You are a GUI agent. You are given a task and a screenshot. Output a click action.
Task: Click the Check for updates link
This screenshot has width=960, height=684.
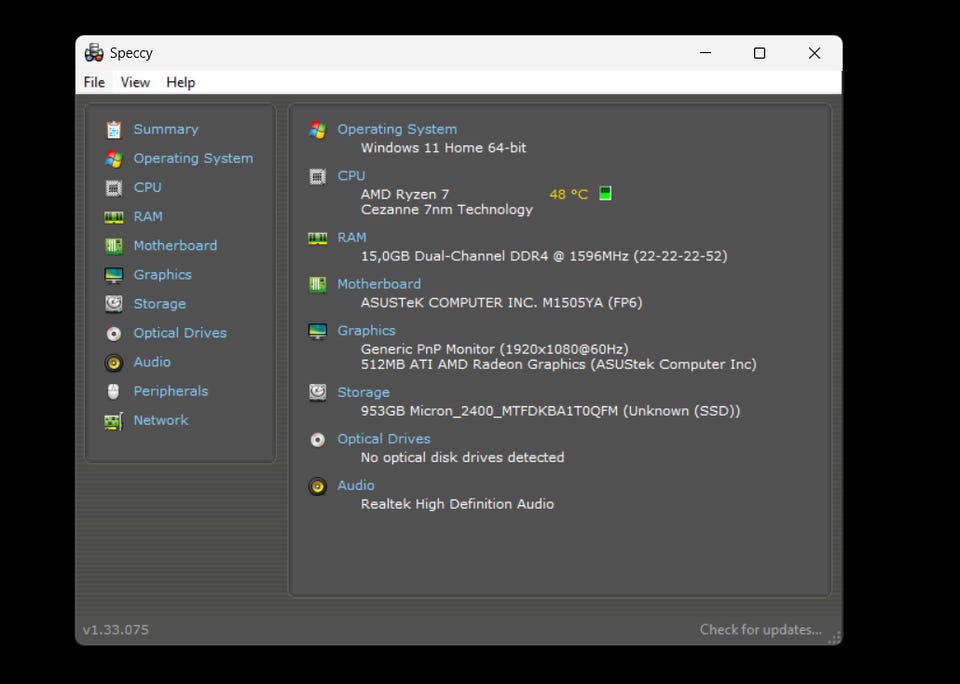(x=760, y=630)
